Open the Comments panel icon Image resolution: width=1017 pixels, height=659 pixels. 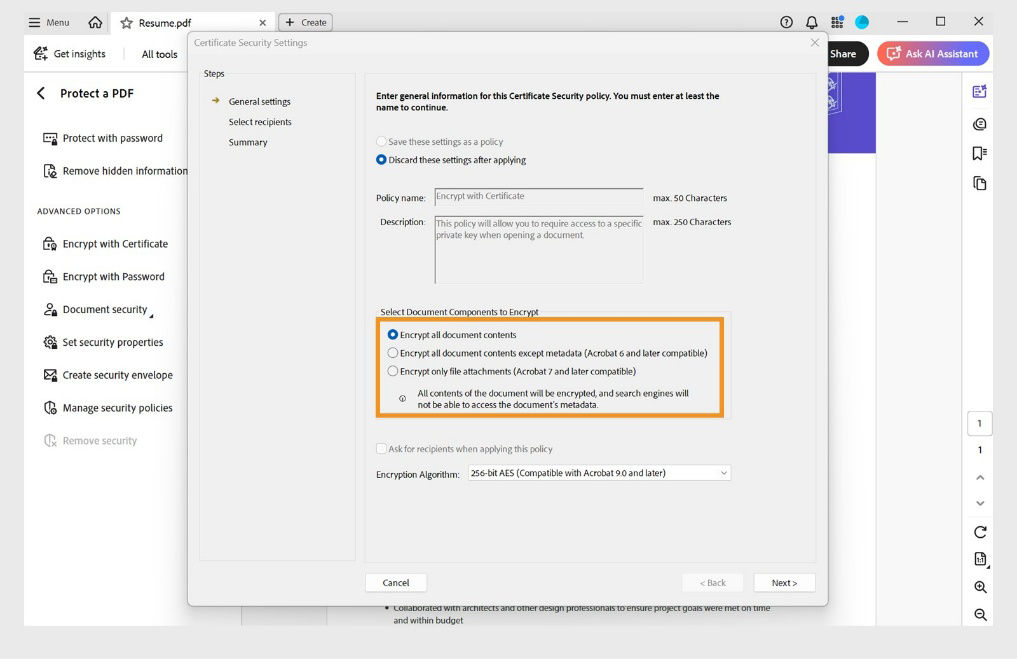click(979, 124)
